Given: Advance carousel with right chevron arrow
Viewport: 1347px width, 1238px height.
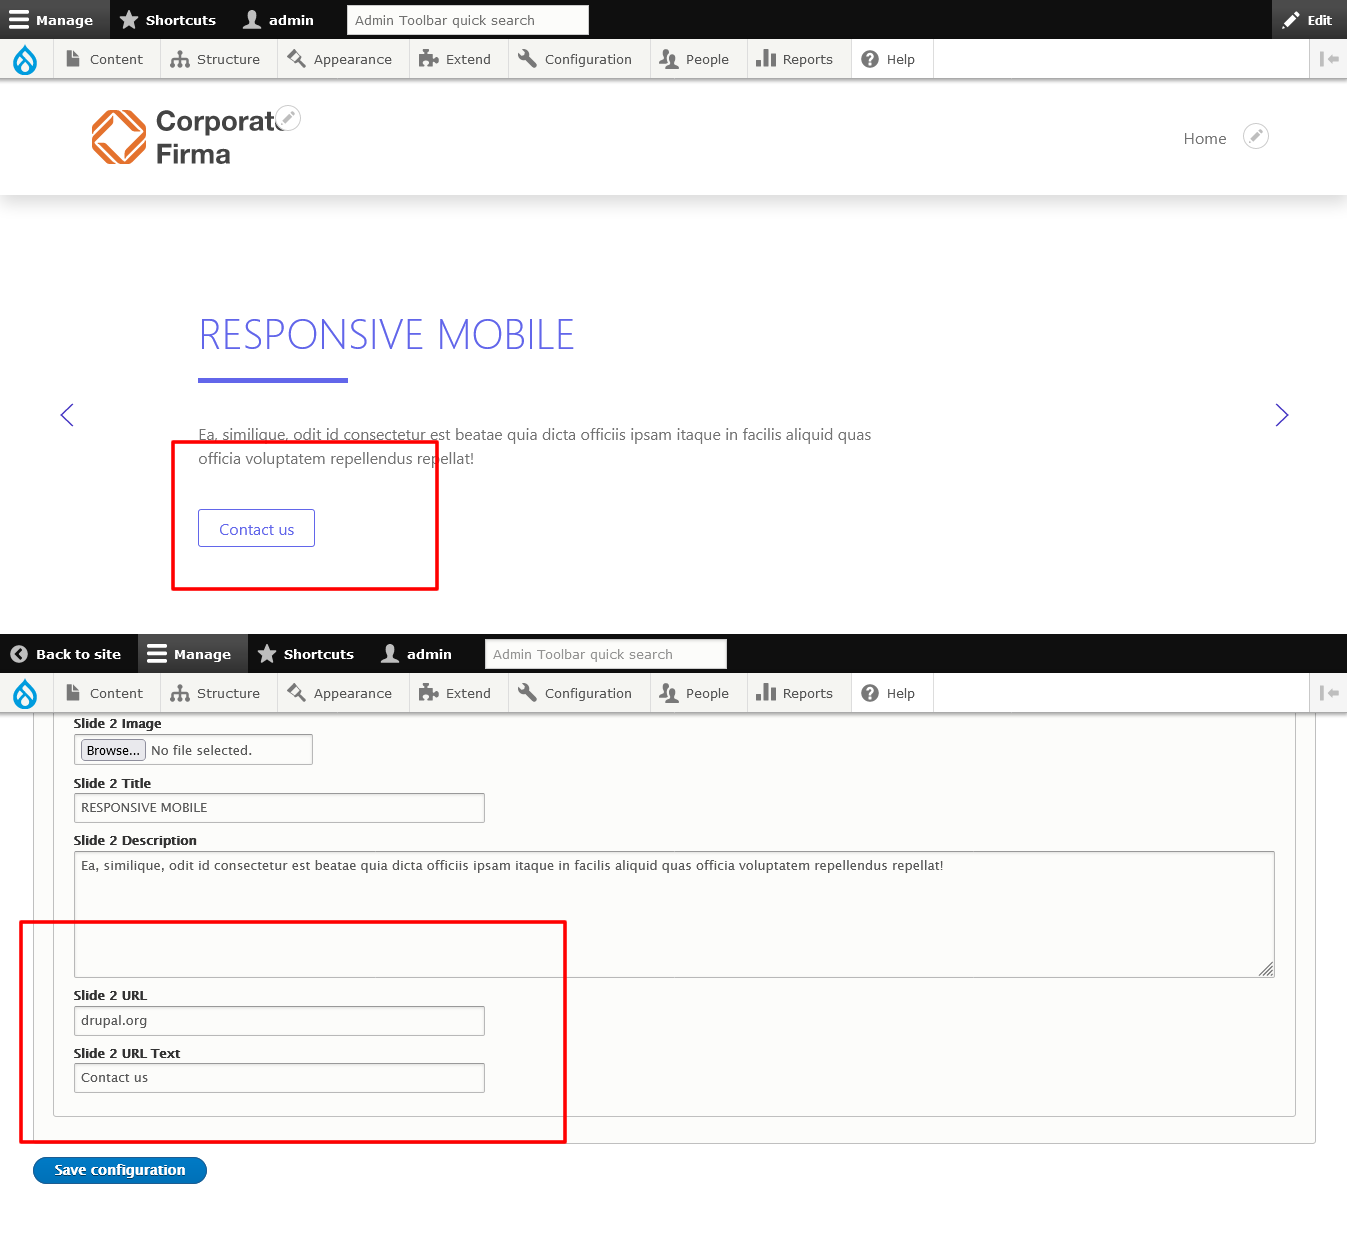Looking at the screenshot, I should click(1281, 414).
